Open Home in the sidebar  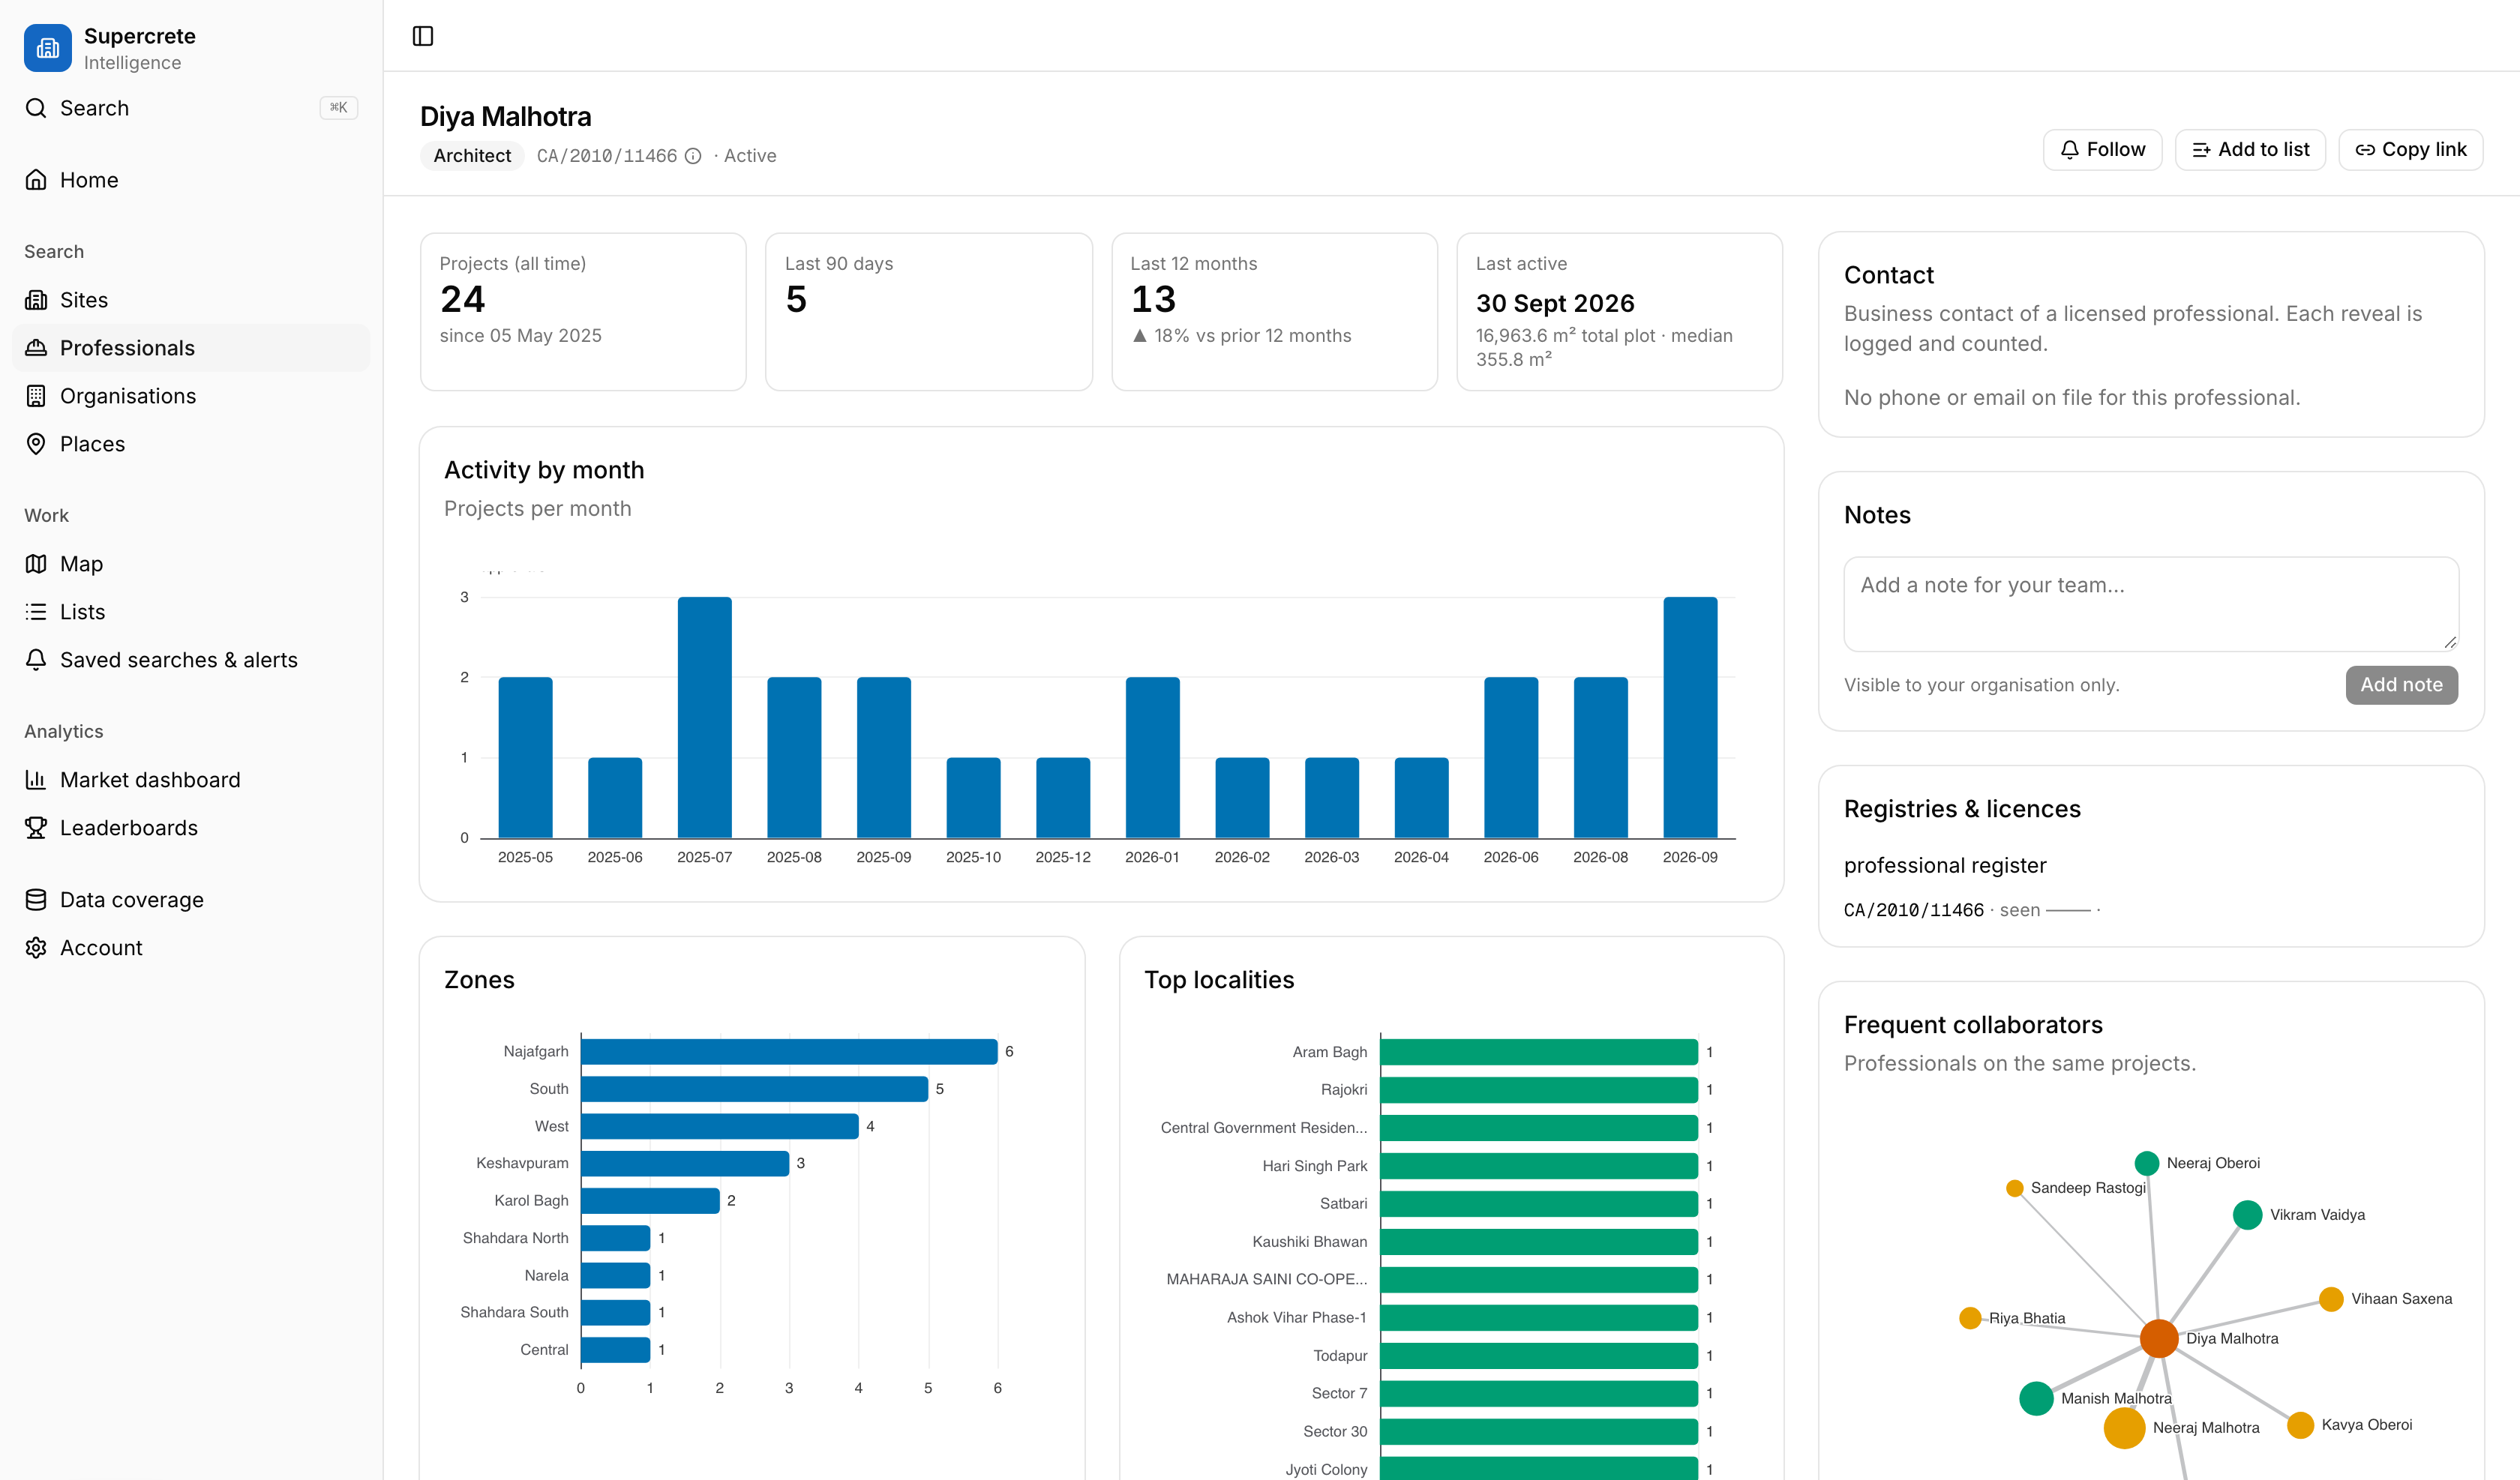coord(191,180)
